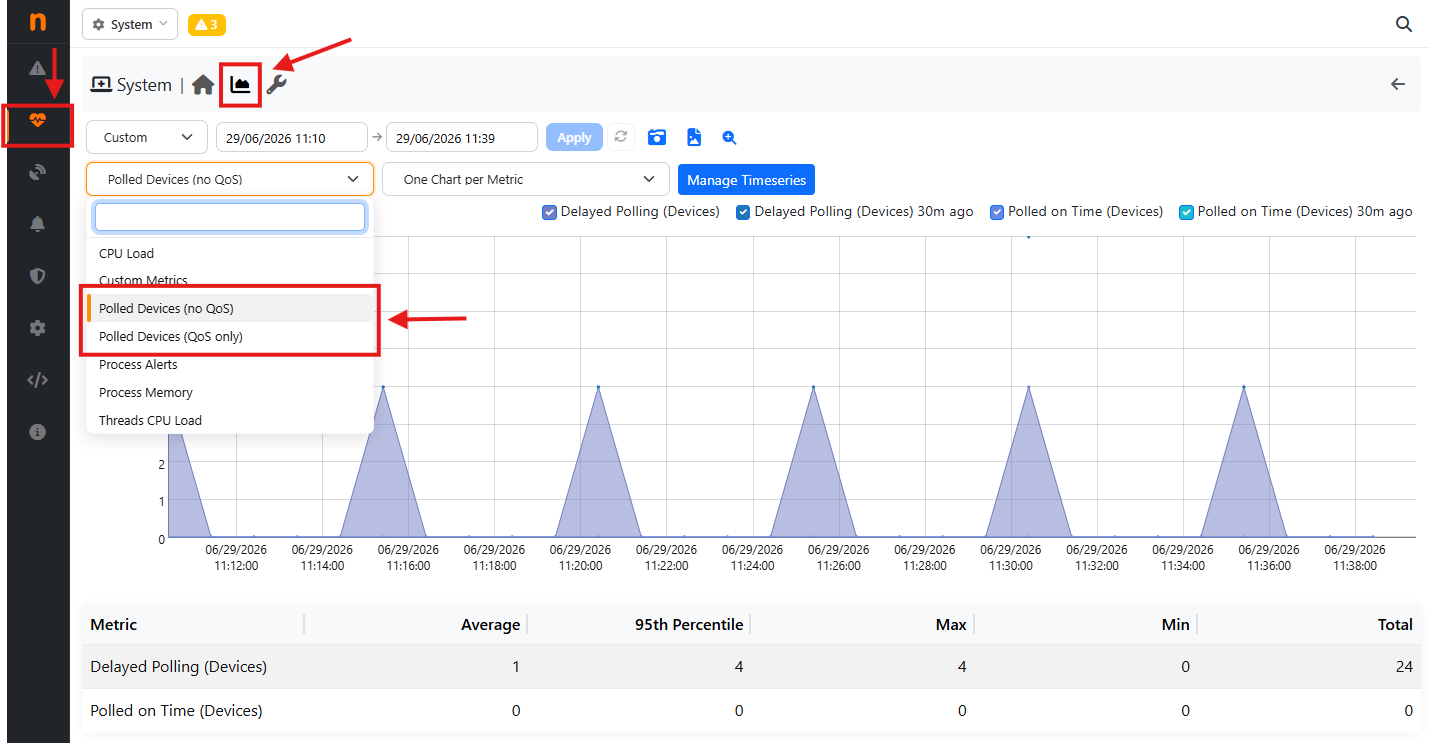Open the System dropdown in top bar
Screen dimensions: 1429x743
[x=130, y=24]
